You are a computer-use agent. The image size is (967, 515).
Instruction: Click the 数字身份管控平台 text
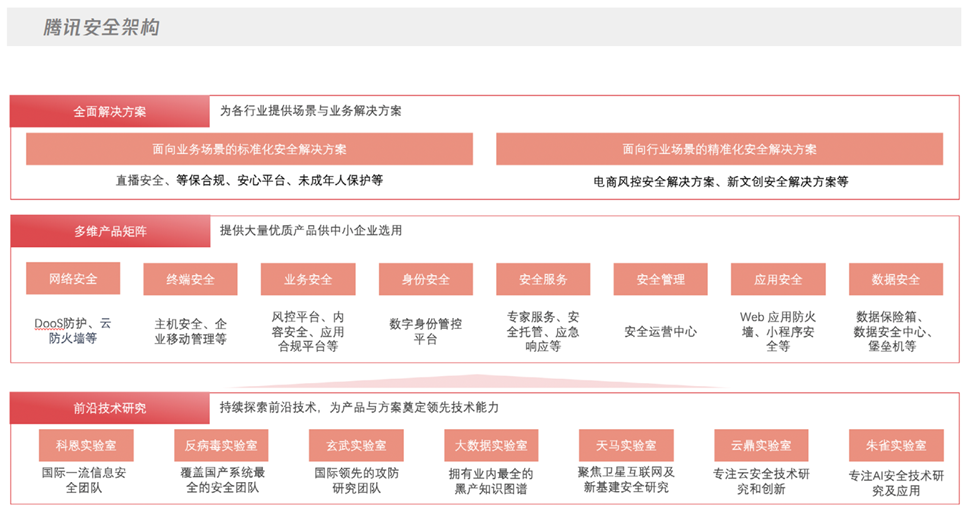(426, 331)
